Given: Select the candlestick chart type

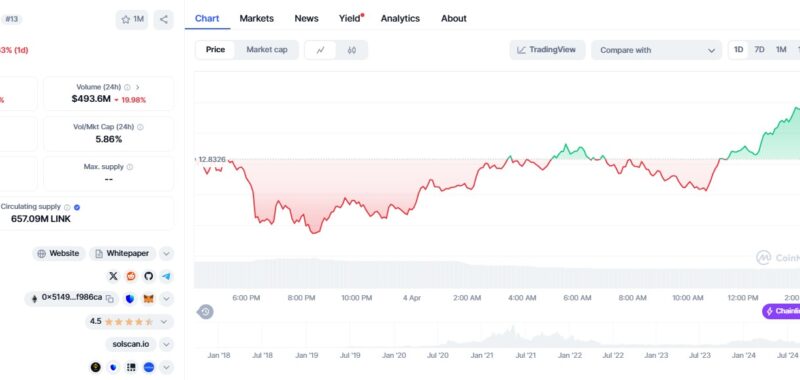Looking at the screenshot, I should (x=352, y=50).
